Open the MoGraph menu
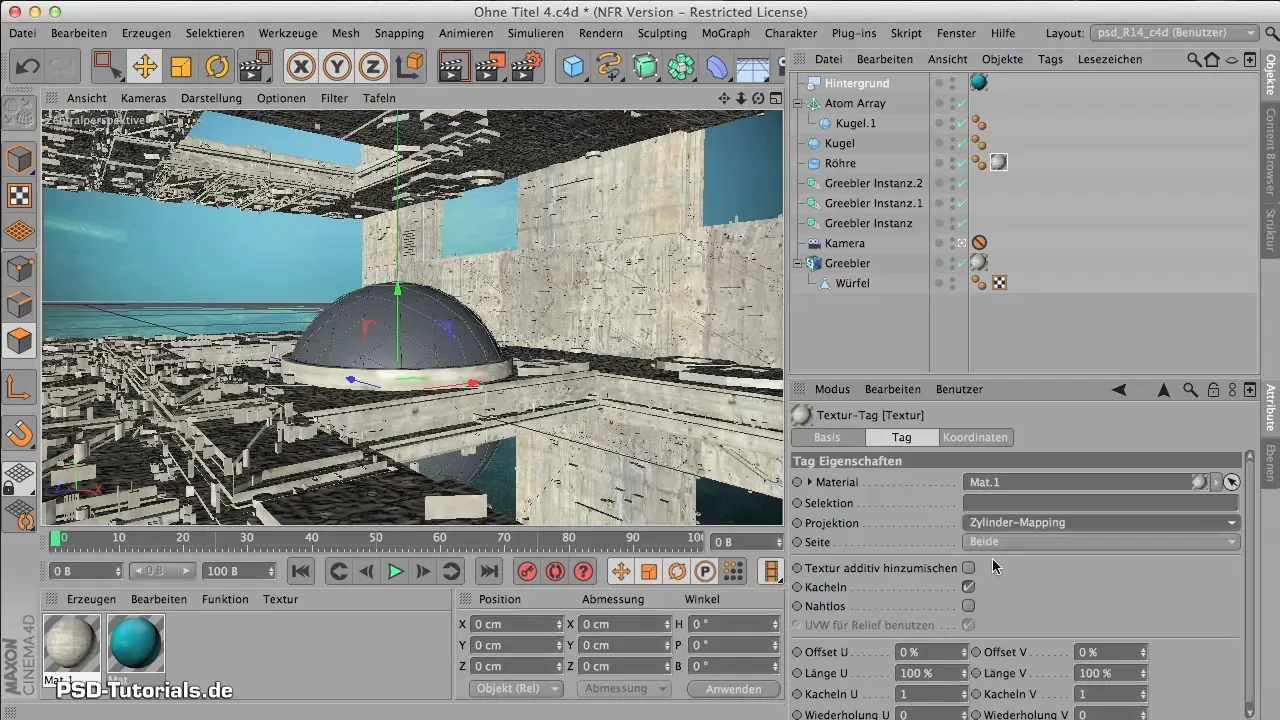Screen dimensions: 1280x720 pyautogui.click(x=726, y=33)
